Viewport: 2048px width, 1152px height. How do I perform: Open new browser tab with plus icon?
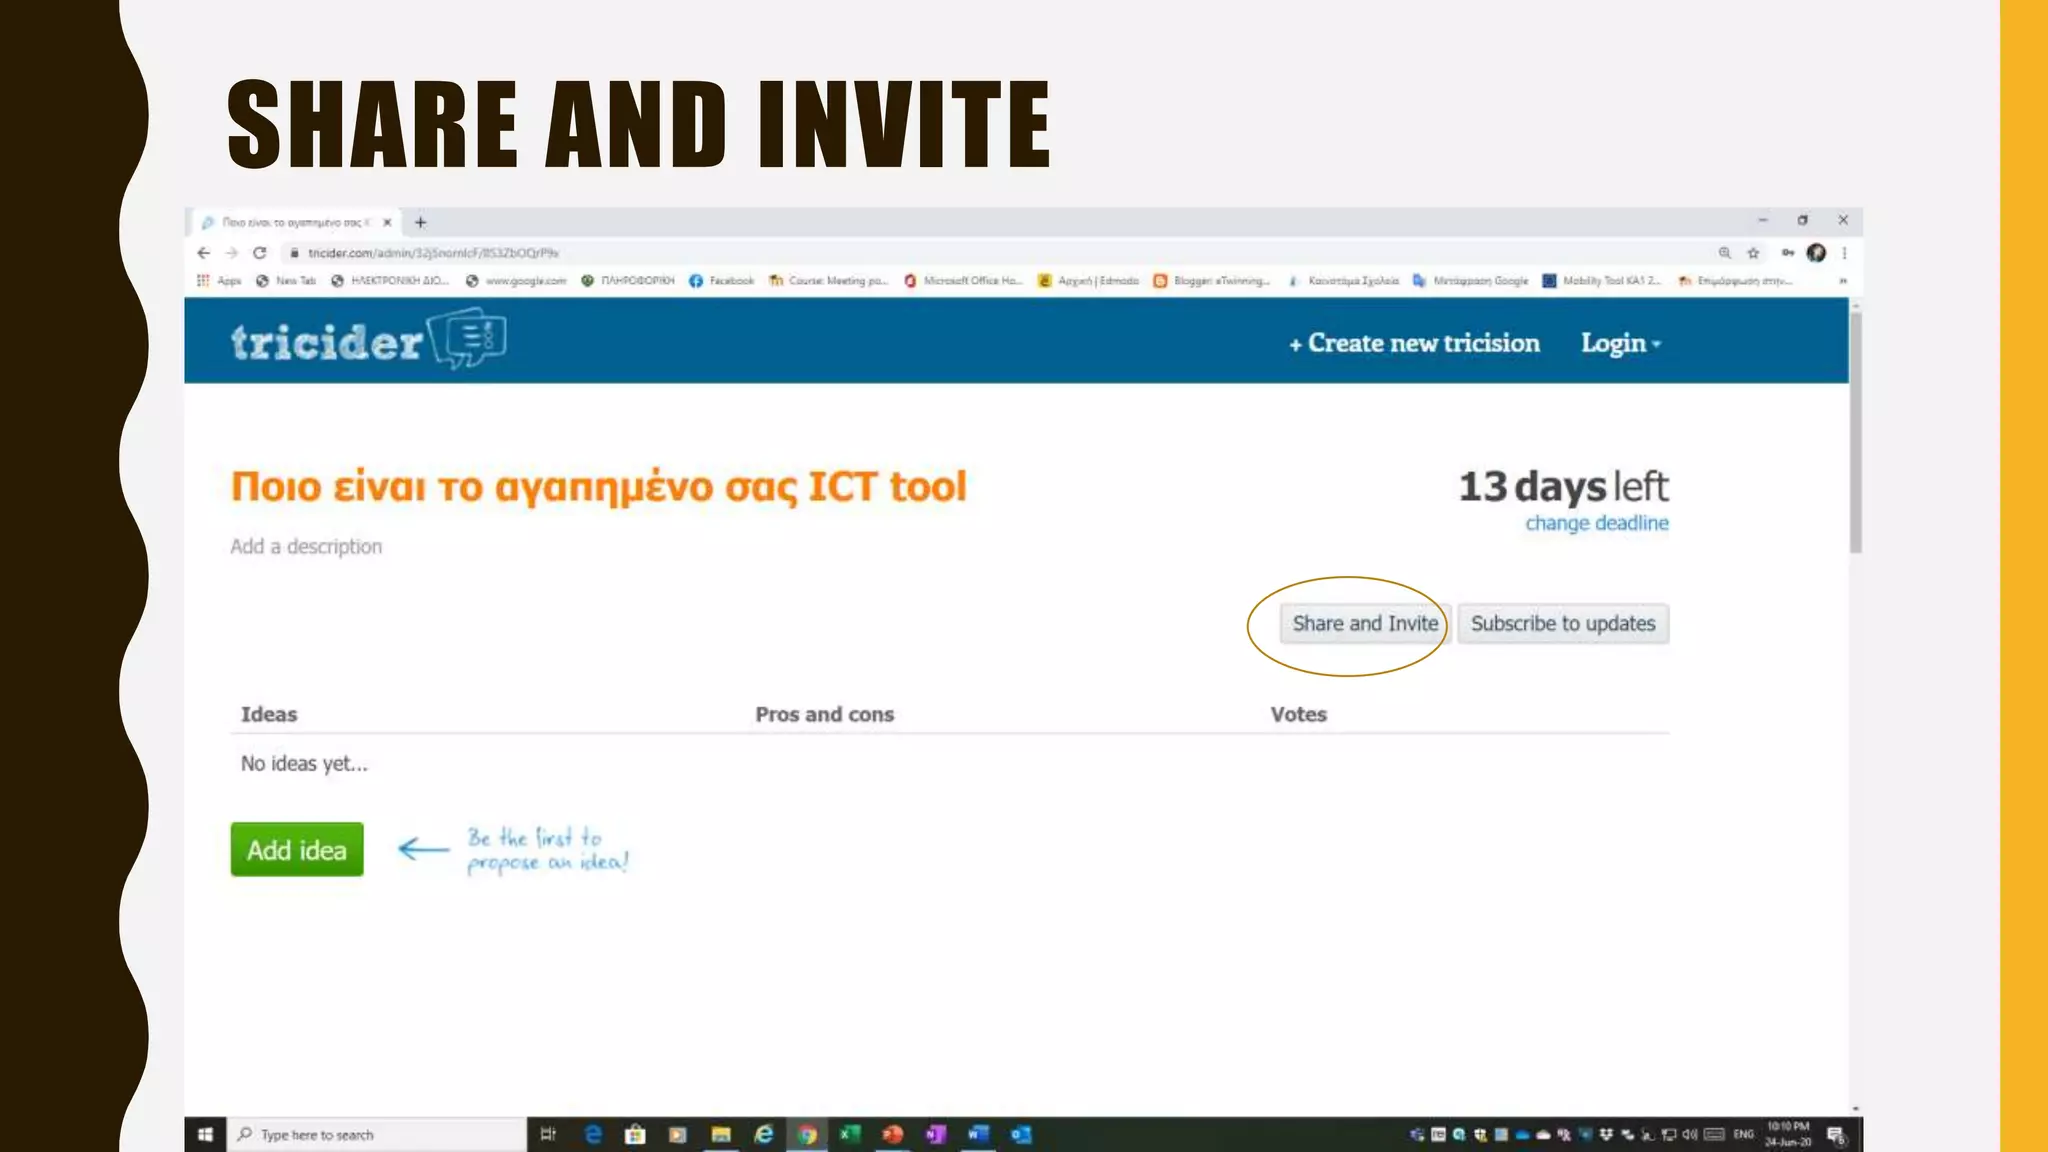click(421, 222)
